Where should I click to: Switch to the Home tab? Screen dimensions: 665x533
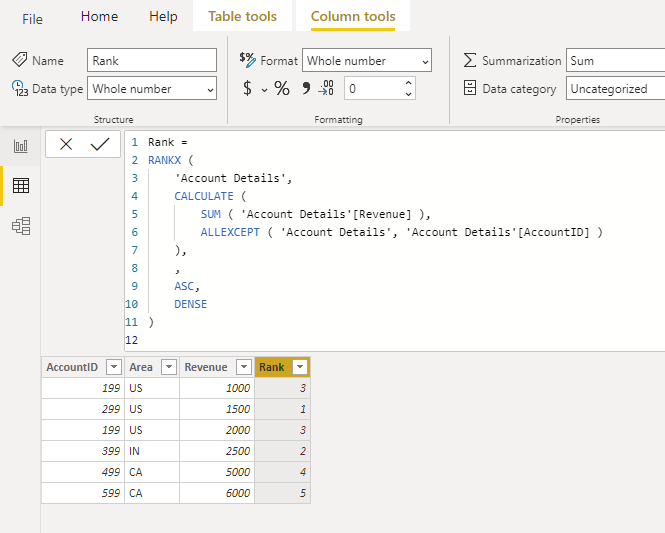point(99,17)
